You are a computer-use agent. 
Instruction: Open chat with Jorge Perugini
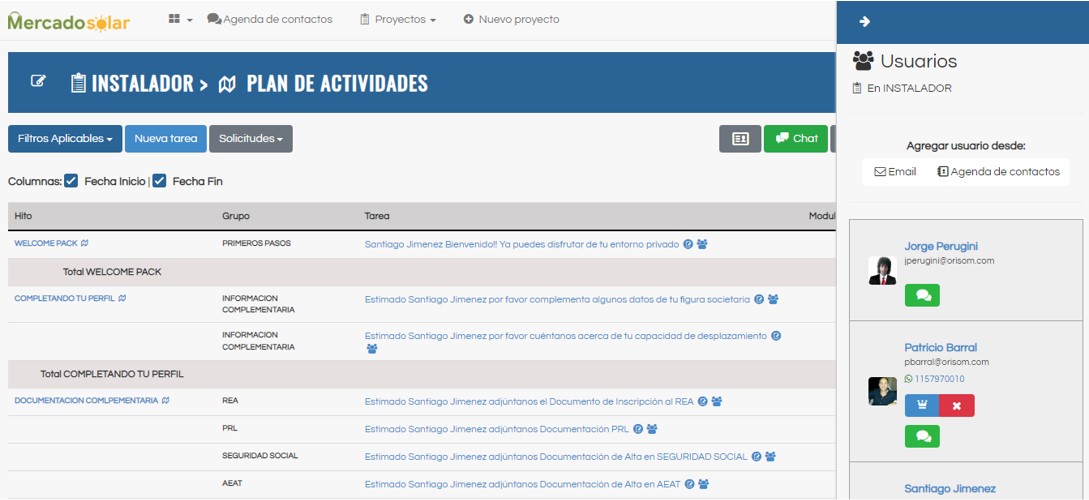coord(922,295)
